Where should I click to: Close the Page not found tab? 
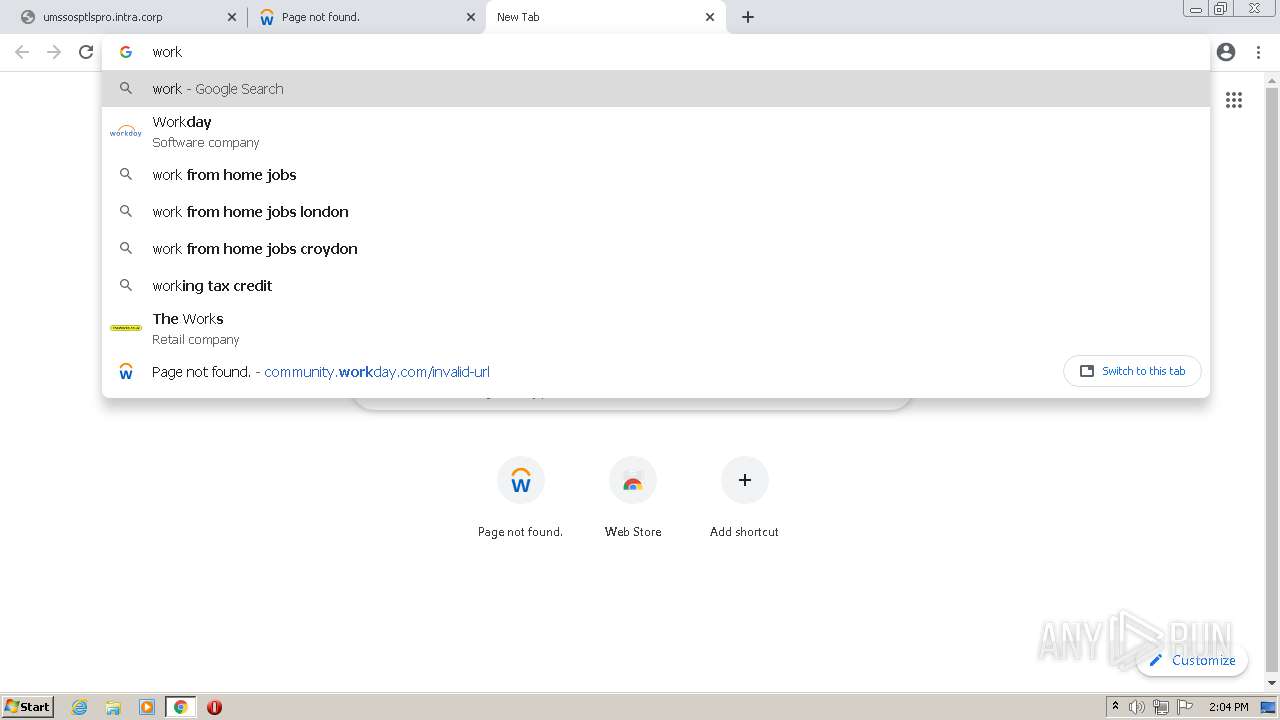471,17
